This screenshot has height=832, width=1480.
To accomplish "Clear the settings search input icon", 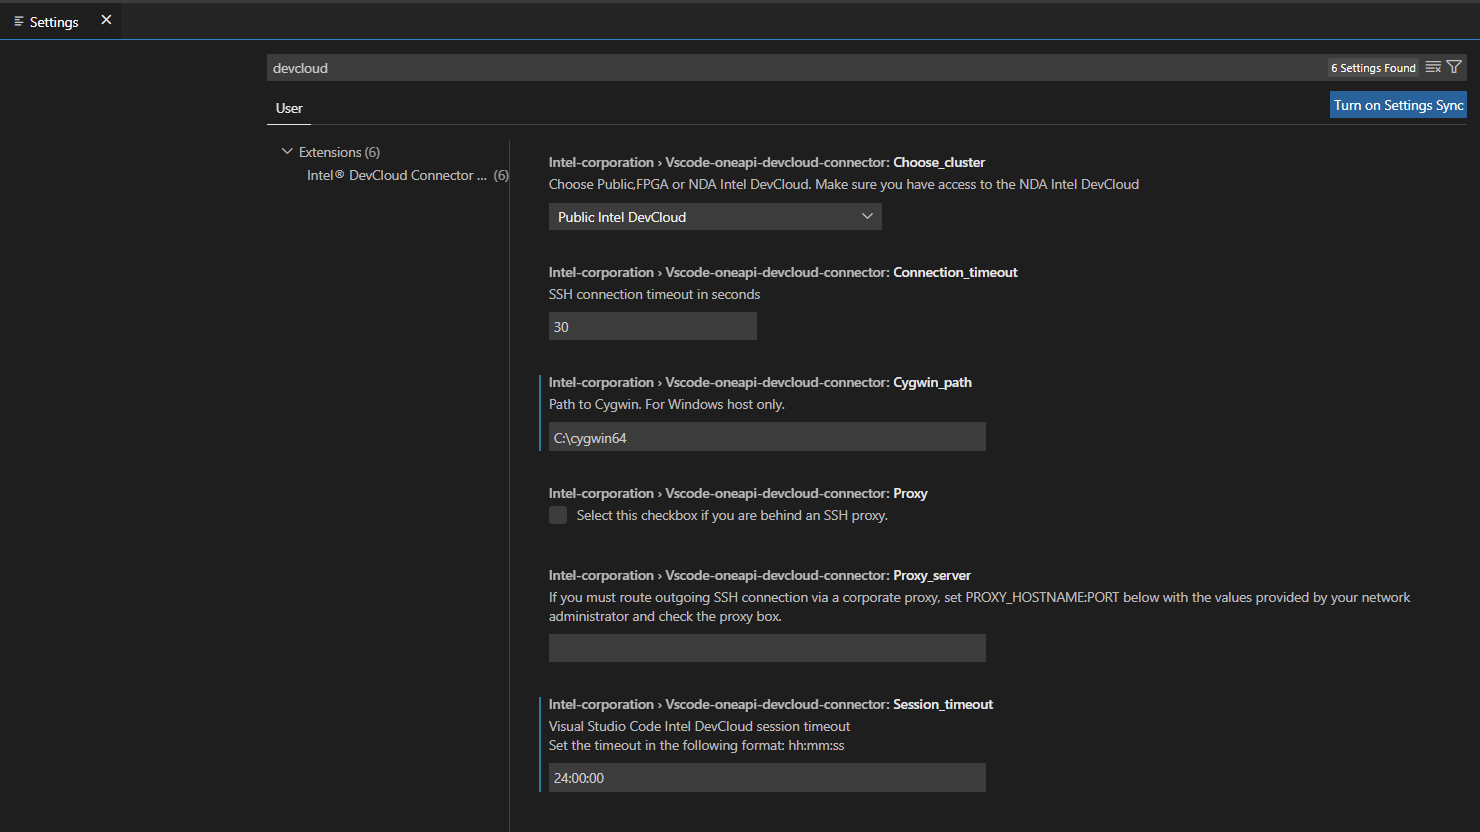I will pyautogui.click(x=1433, y=67).
